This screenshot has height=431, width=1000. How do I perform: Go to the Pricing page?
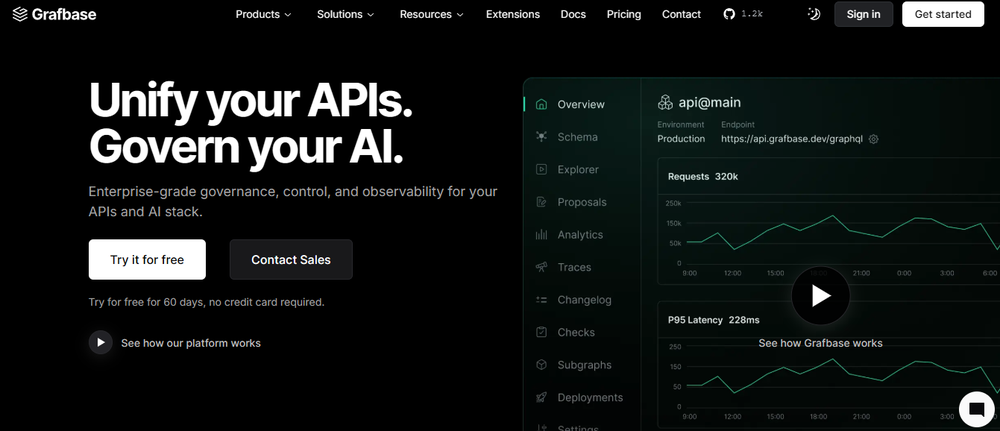624,14
